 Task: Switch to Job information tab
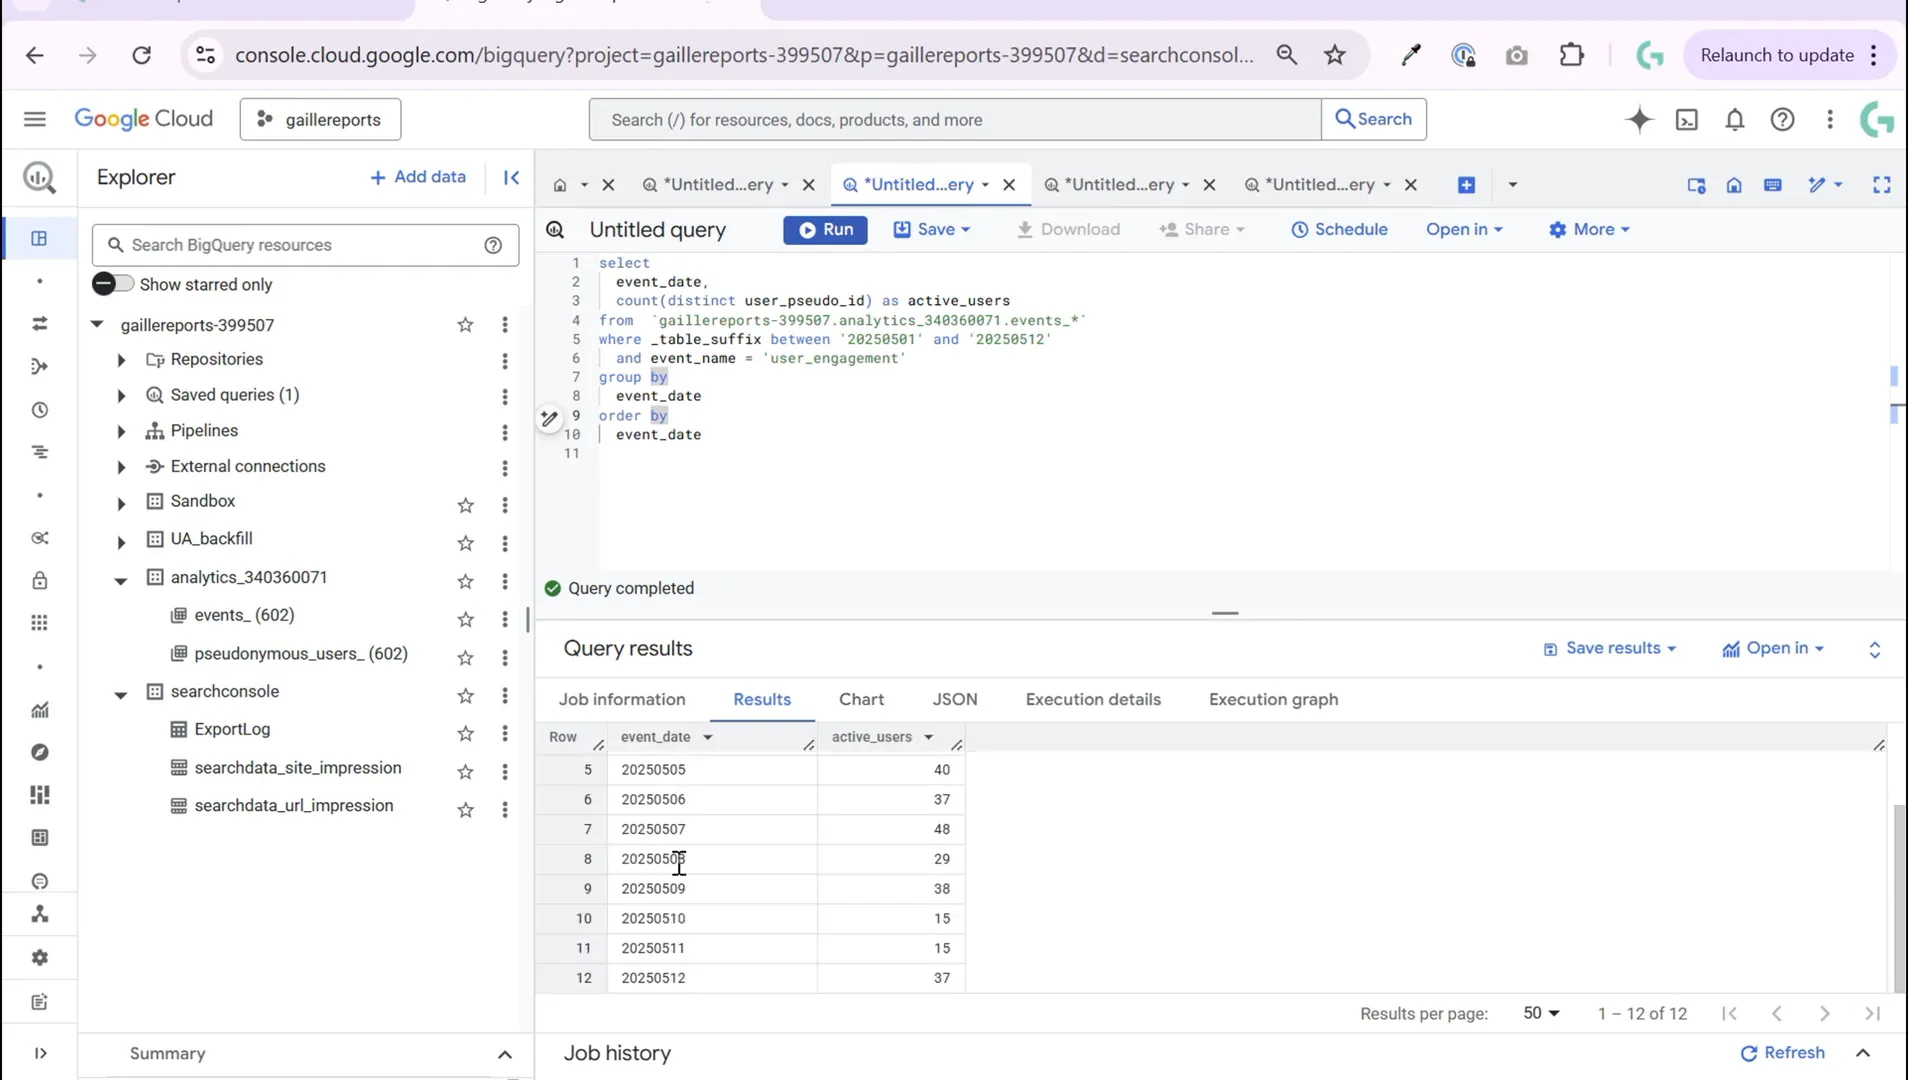tap(622, 699)
